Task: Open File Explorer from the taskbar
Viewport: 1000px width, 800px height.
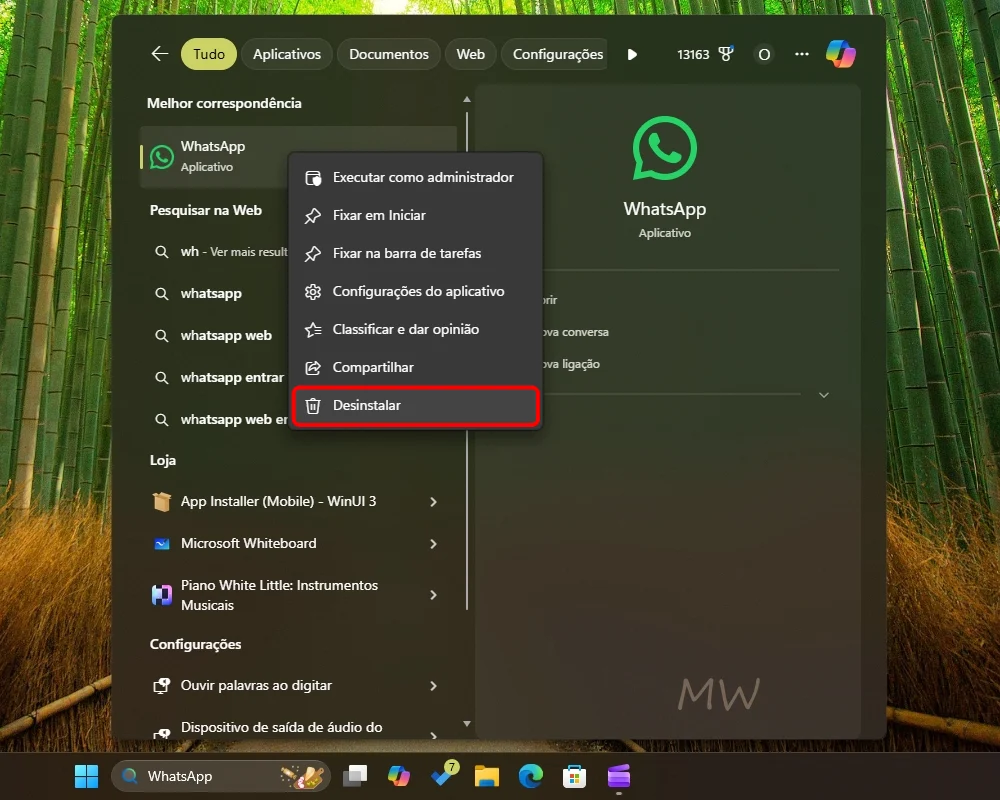Action: tap(487, 776)
